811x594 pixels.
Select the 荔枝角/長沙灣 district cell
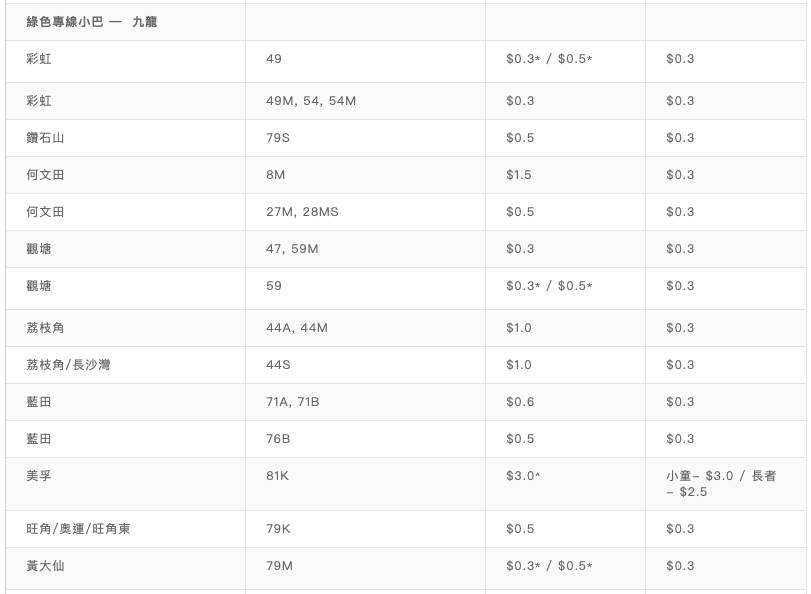(68, 365)
